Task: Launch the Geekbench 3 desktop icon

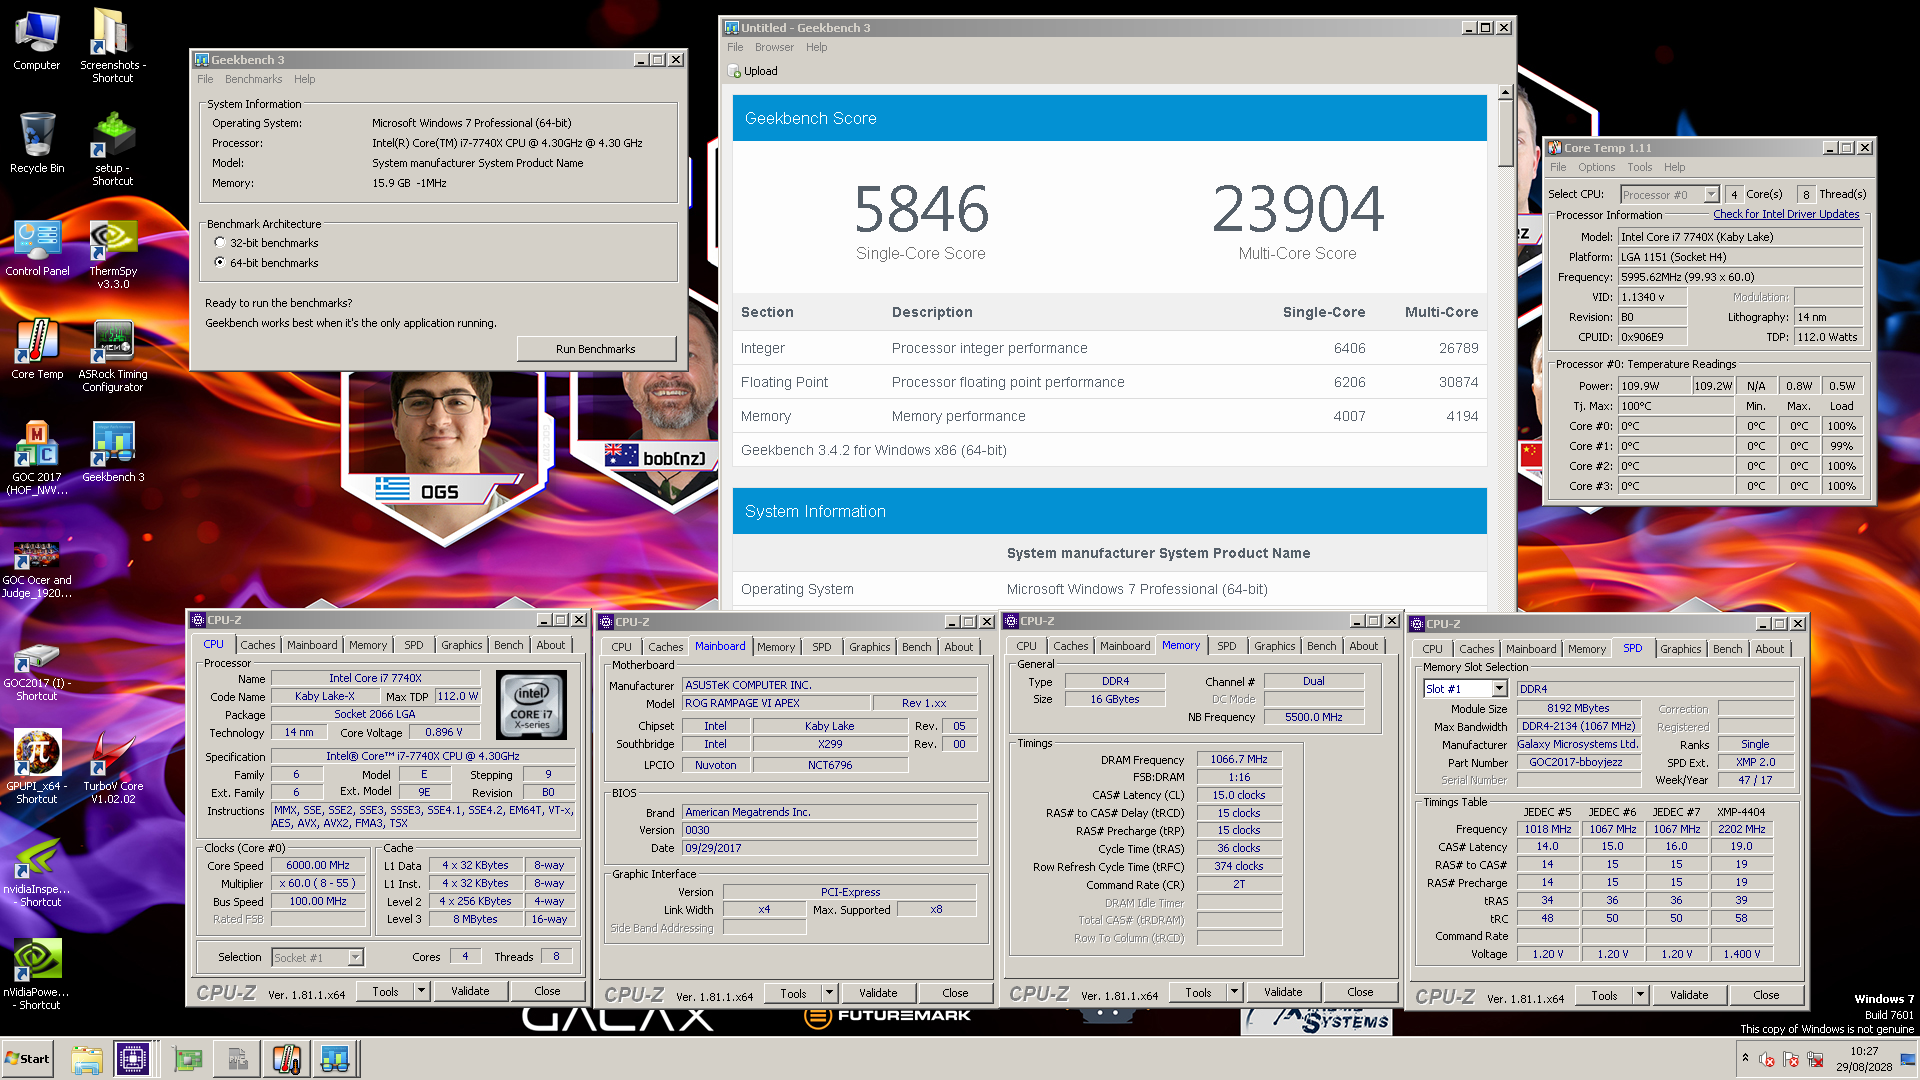Action: tap(113, 452)
